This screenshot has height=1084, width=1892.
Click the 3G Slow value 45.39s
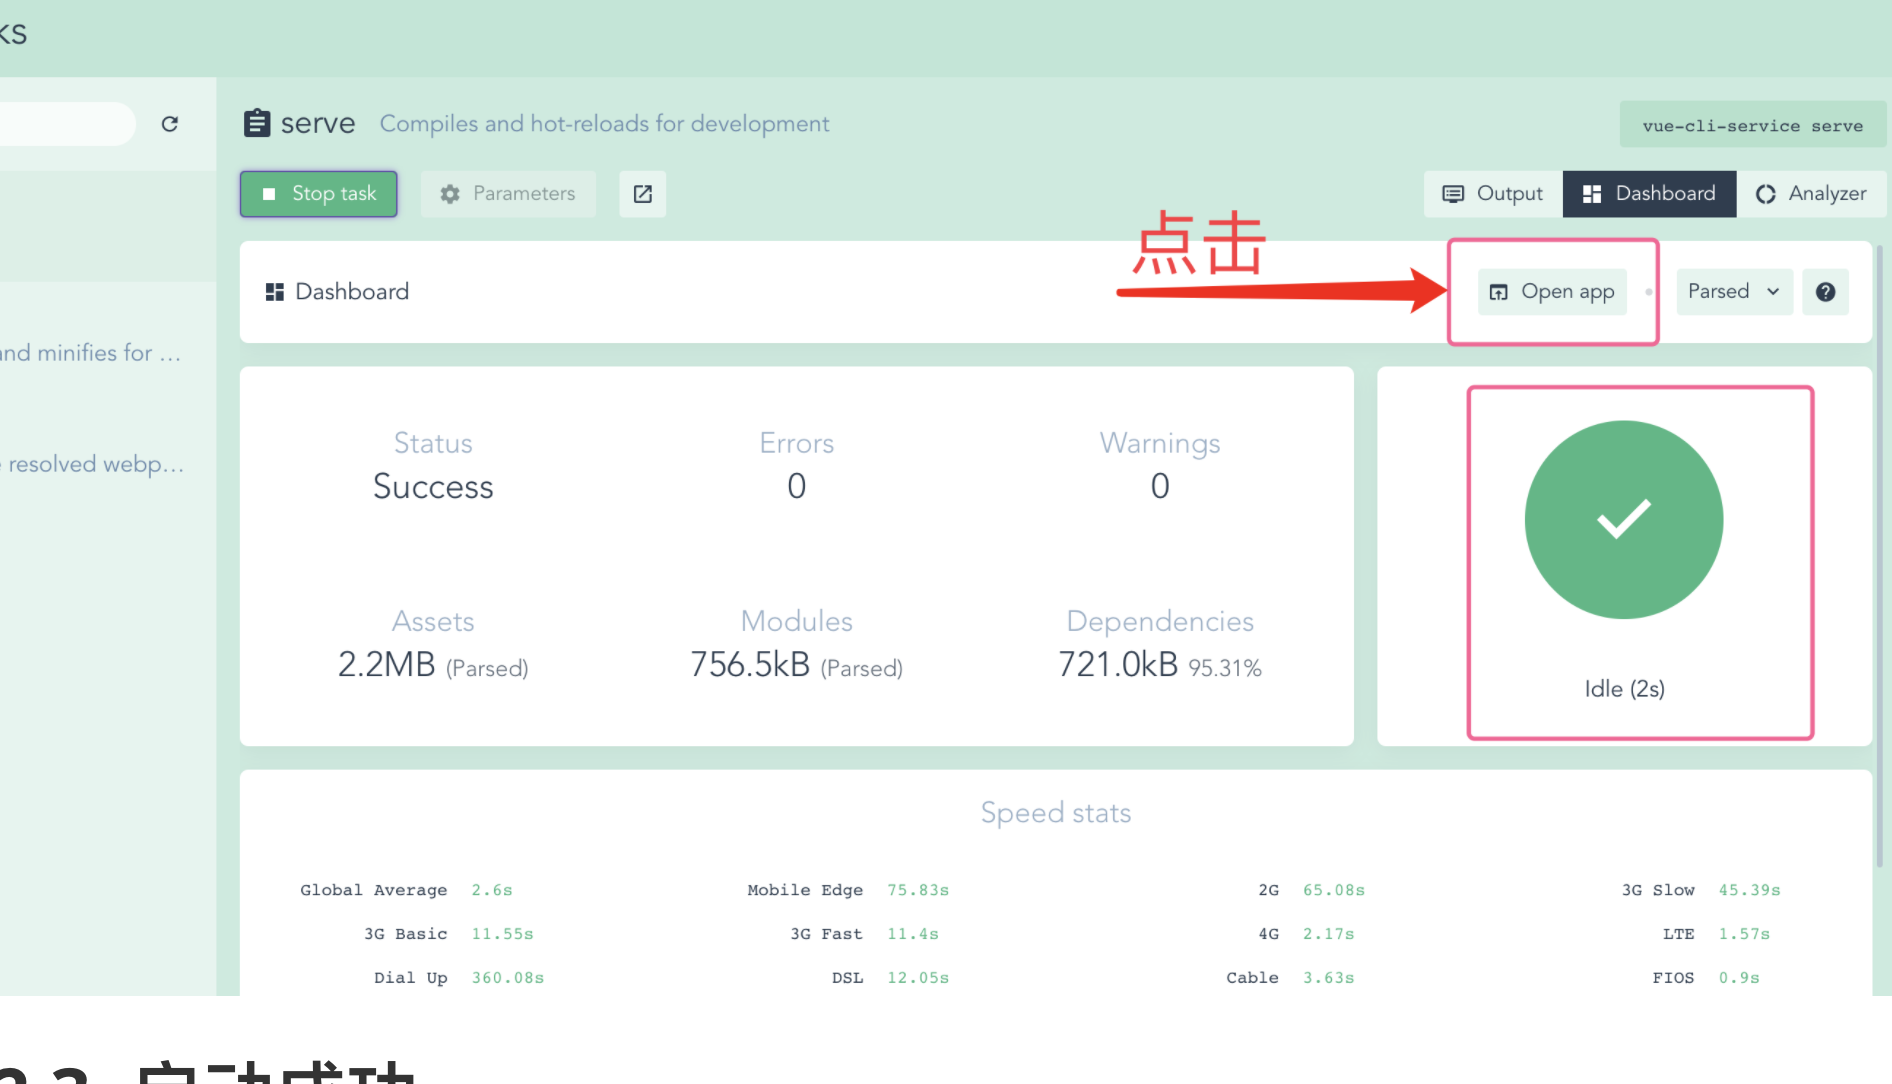(1749, 890)
